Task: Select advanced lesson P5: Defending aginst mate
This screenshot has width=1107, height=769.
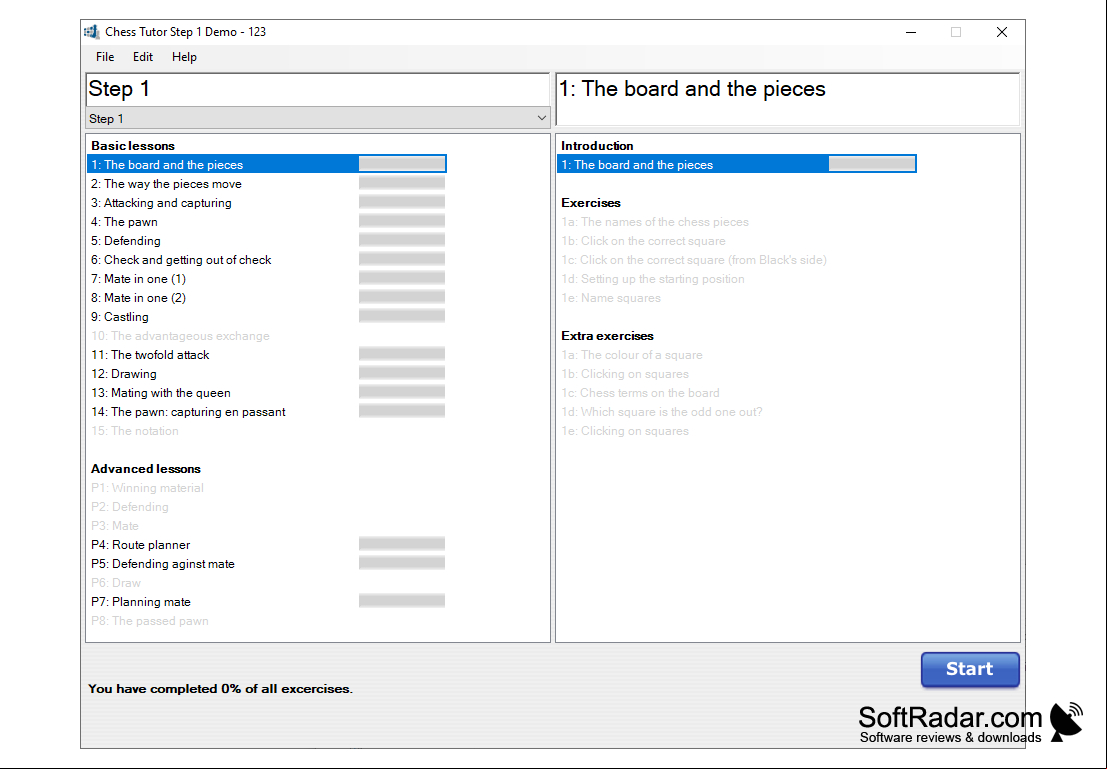Action: click(x=163, y=564)
